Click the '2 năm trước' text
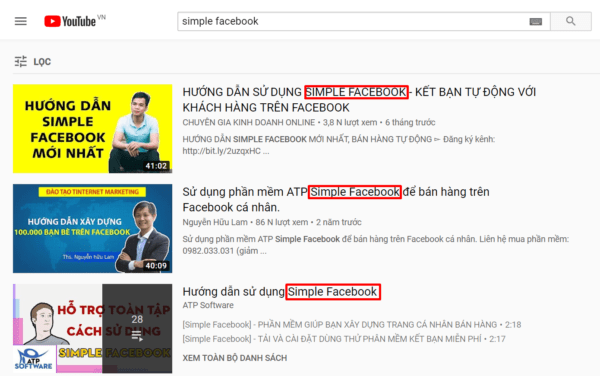Screen dimensions: 600x376 [339, 222]
